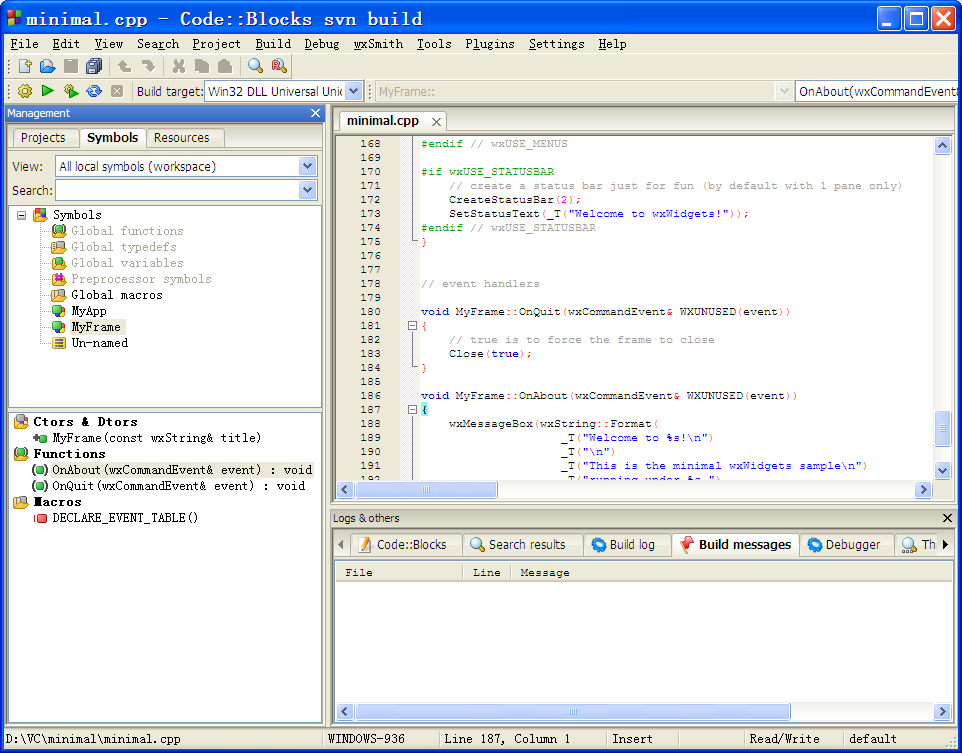This screenshot has height=753, width=962.
Task: Click the Save file toolbar icon
Action: pyautogui.click(x=71, y=66)
